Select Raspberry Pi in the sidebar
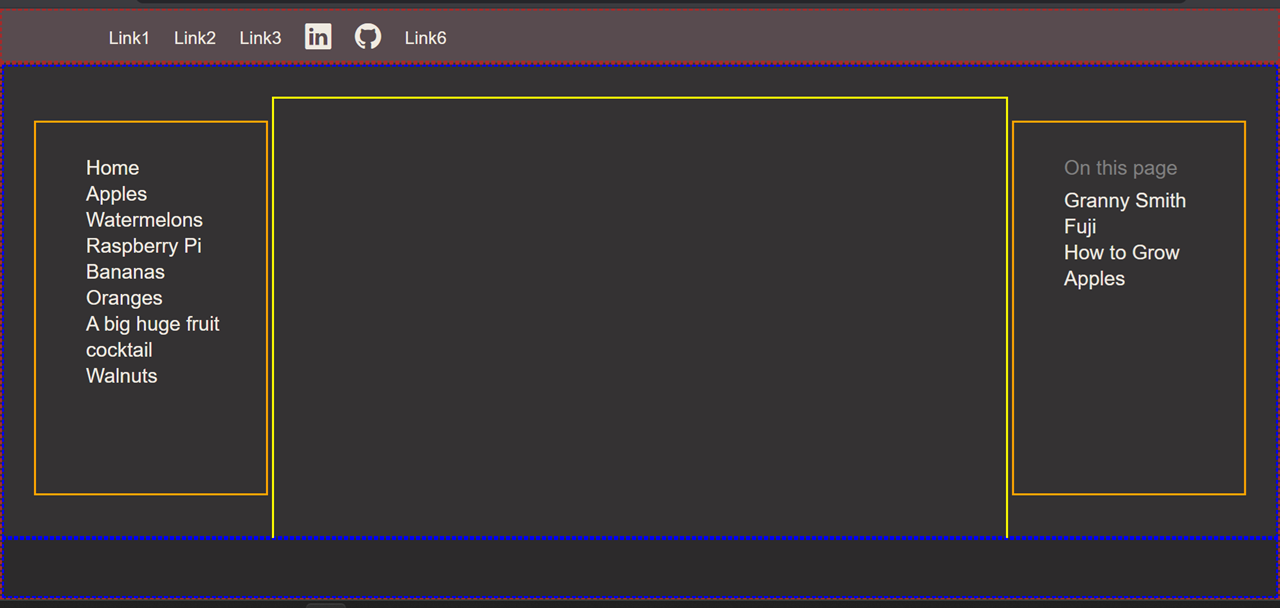The height and width of the screenshot is (608, 1280). tap(143, 246)
